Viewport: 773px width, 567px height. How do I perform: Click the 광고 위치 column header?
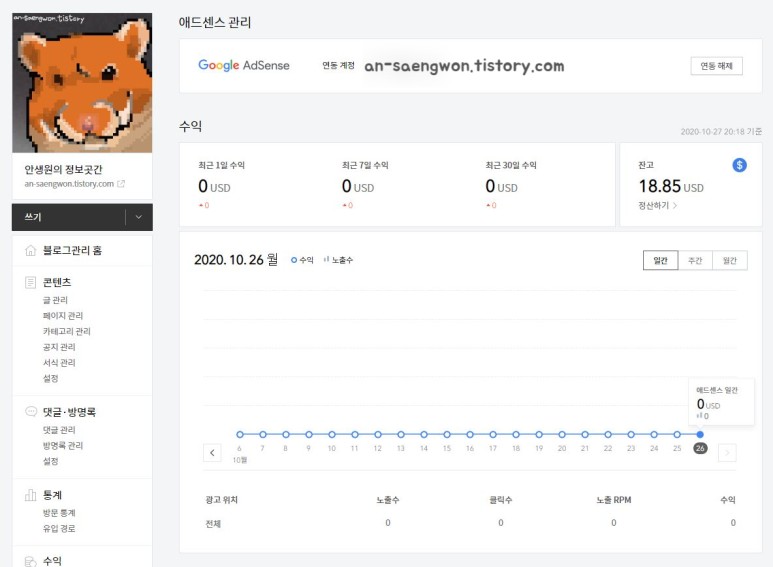pyautogui.click(x=221, y=500)
